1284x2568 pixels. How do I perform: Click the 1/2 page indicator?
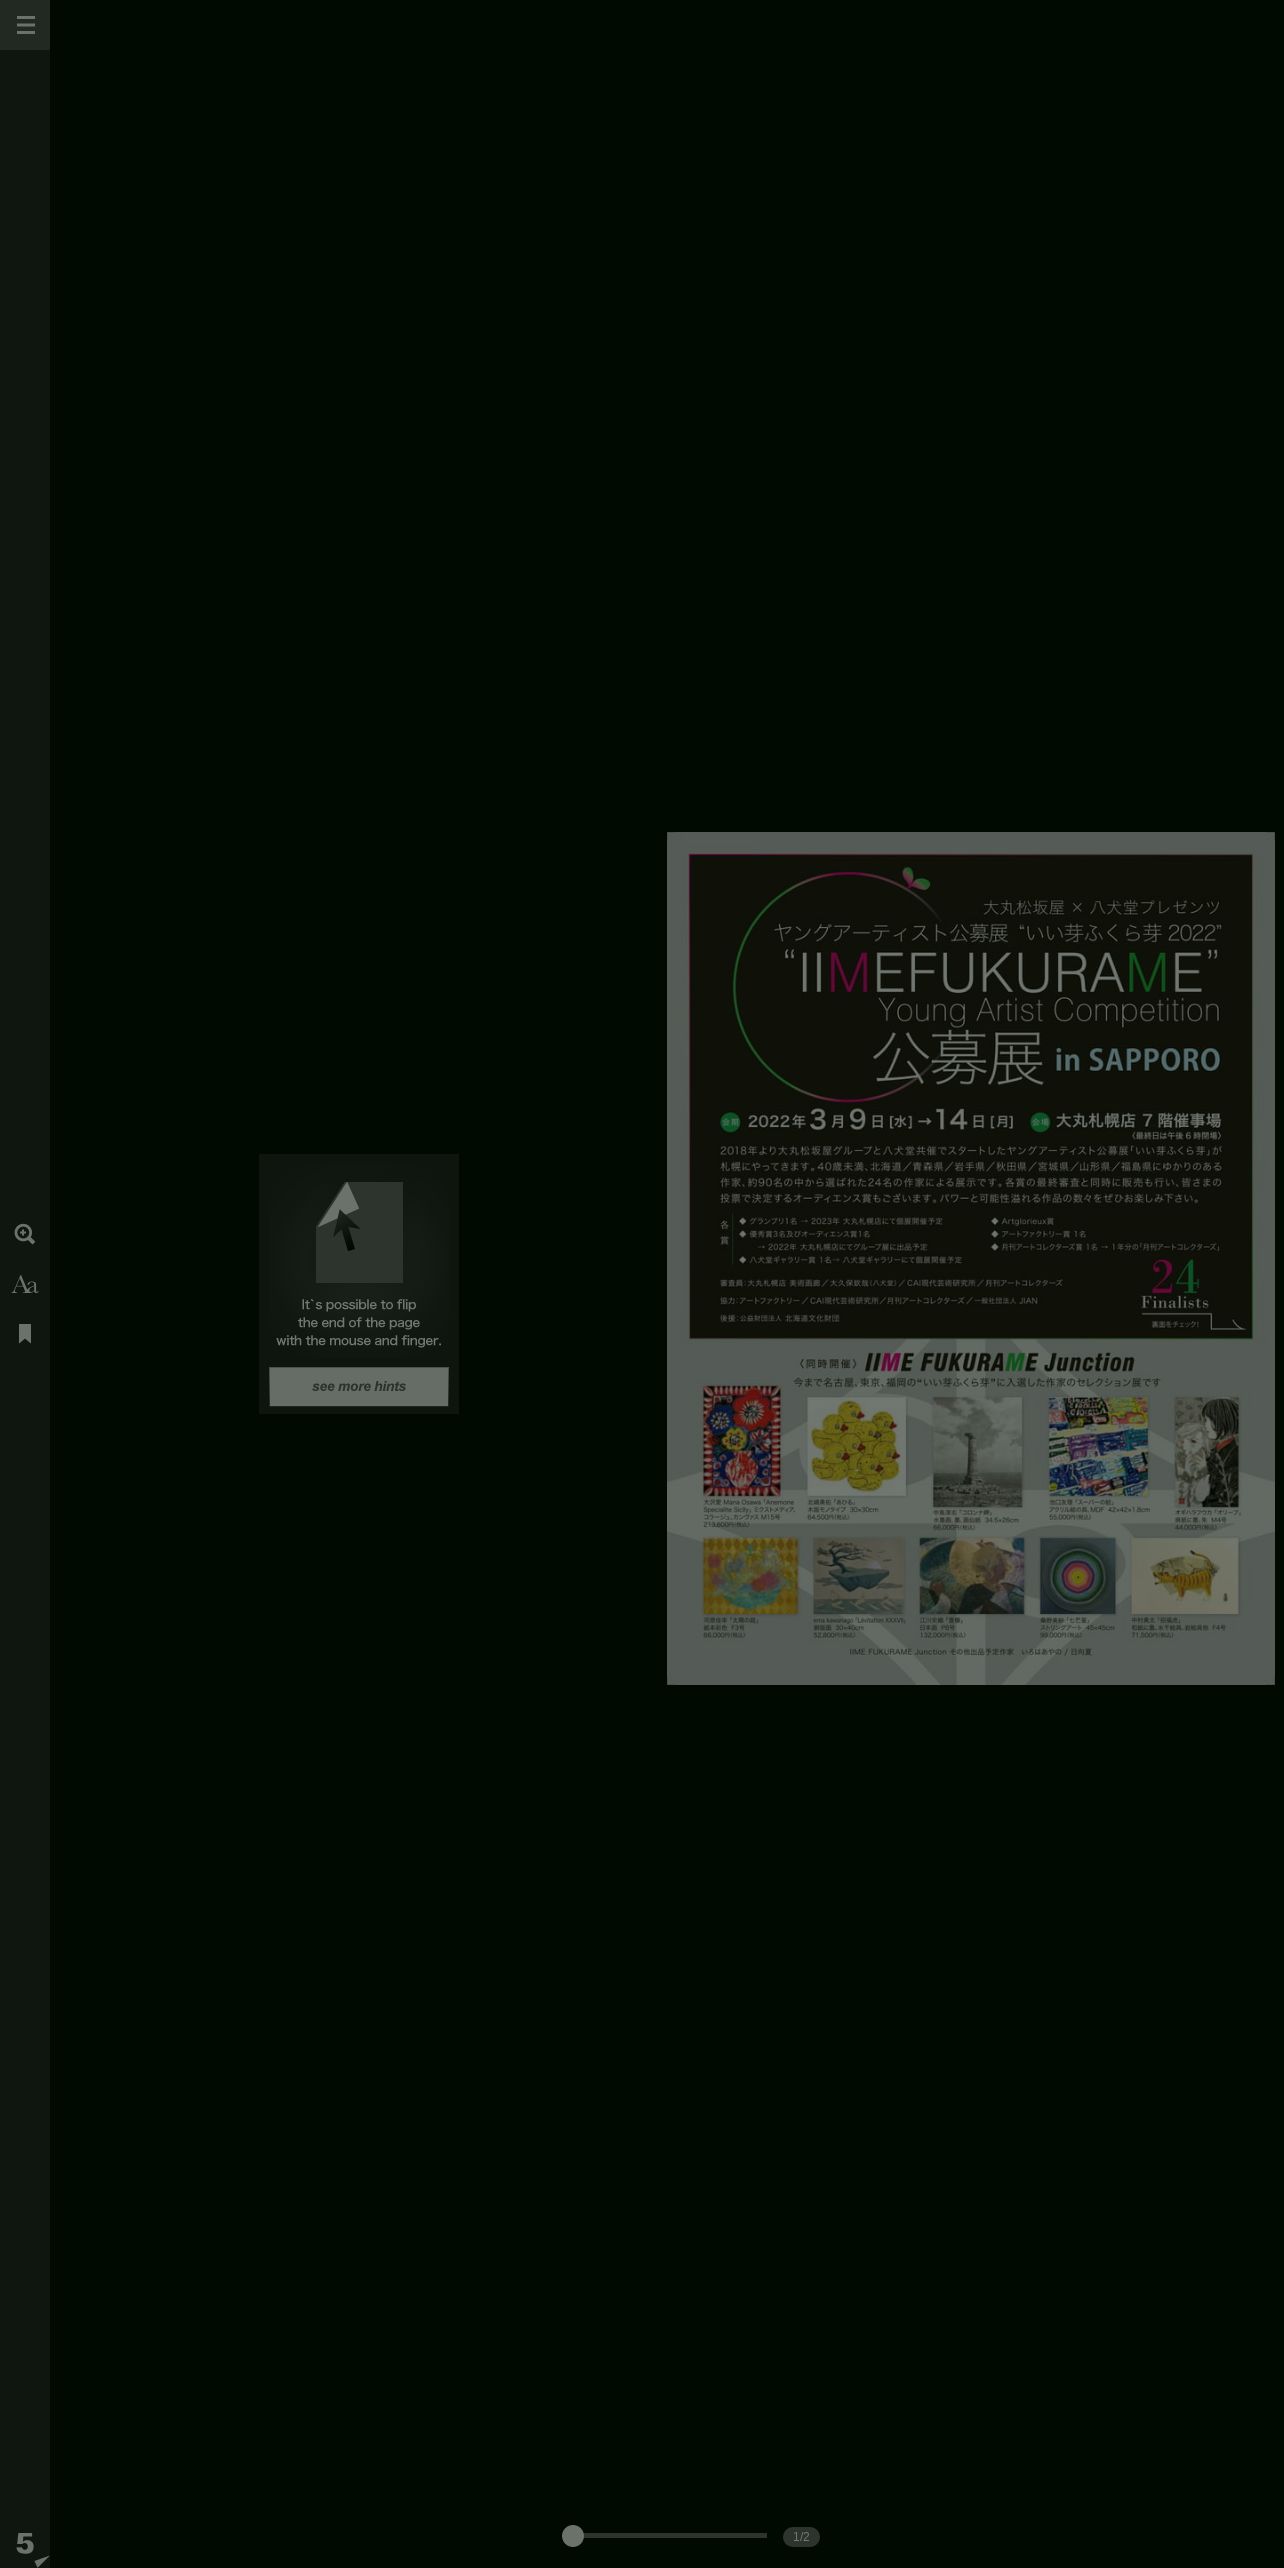point(801,2536)
